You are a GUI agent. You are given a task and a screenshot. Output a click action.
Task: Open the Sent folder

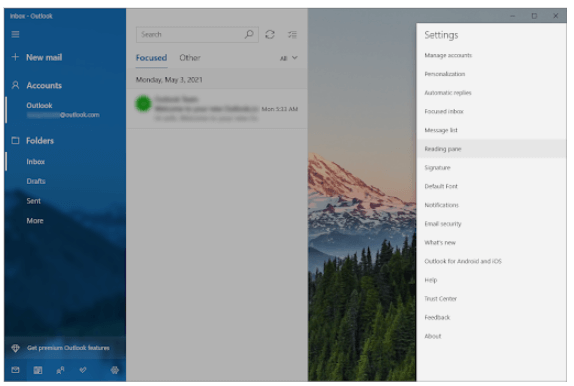click(34, 201)
